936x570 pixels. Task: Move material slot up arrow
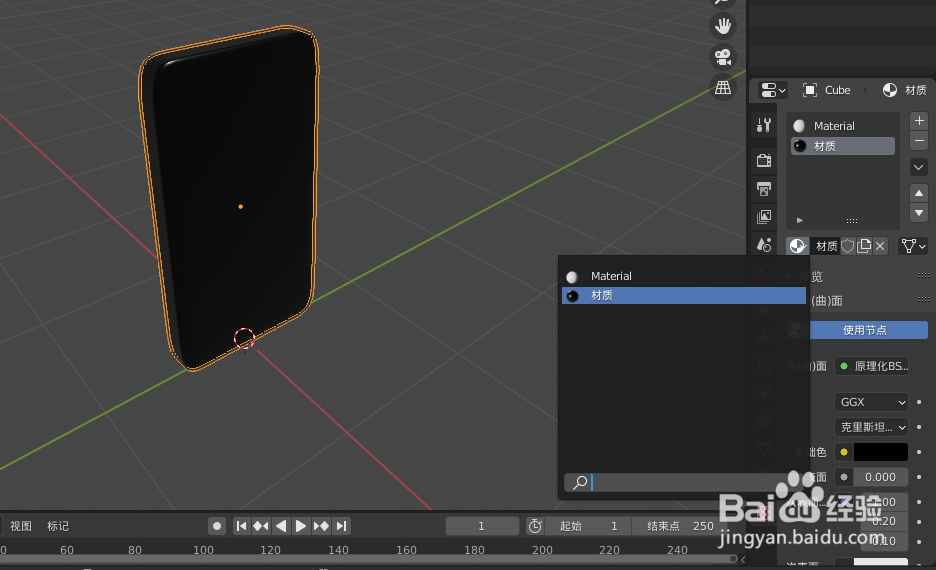(x=919, y=193)
